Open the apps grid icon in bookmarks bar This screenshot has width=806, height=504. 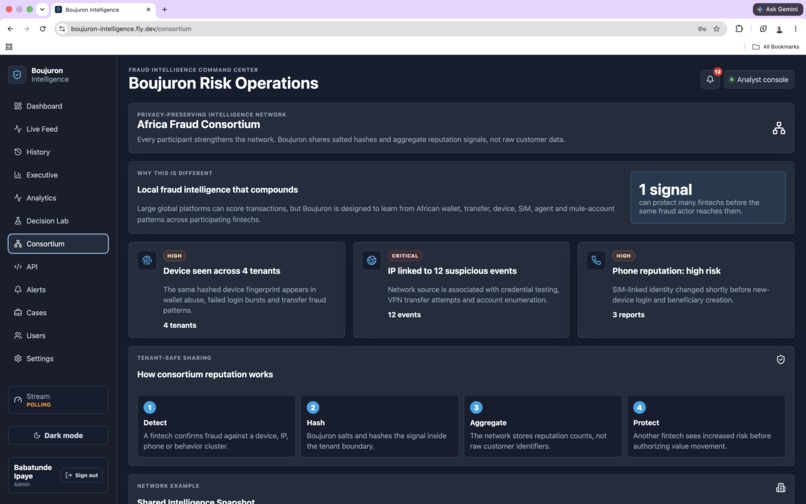9,47
